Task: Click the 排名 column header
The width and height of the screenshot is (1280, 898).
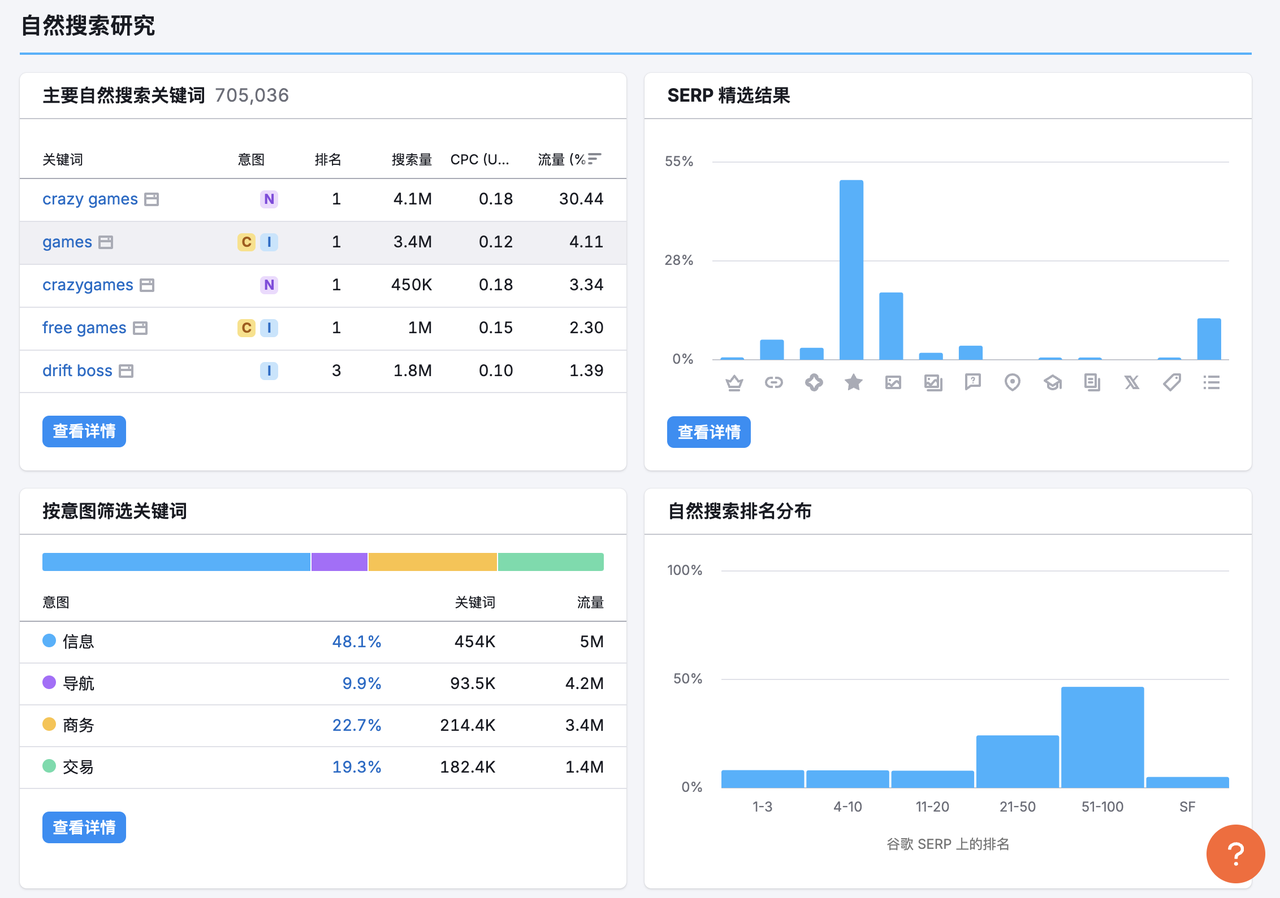Action: (328, 160)
